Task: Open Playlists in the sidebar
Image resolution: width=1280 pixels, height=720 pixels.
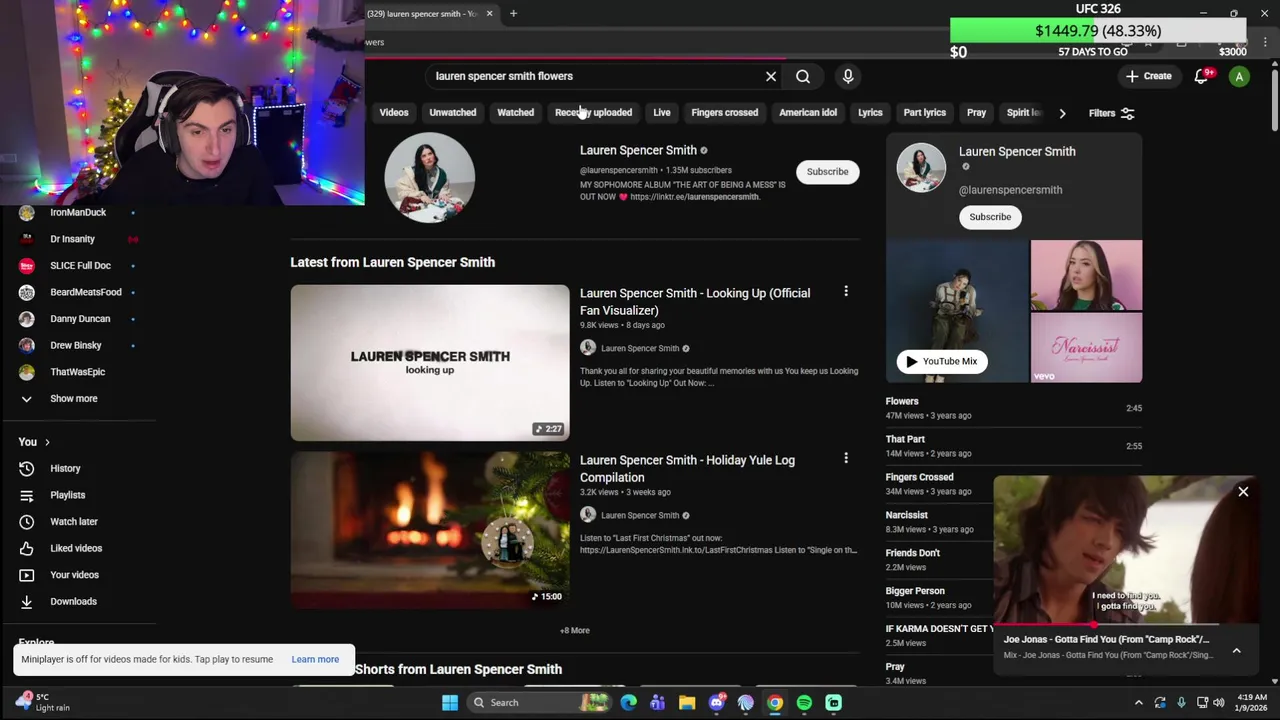Action: pos(66,495)
